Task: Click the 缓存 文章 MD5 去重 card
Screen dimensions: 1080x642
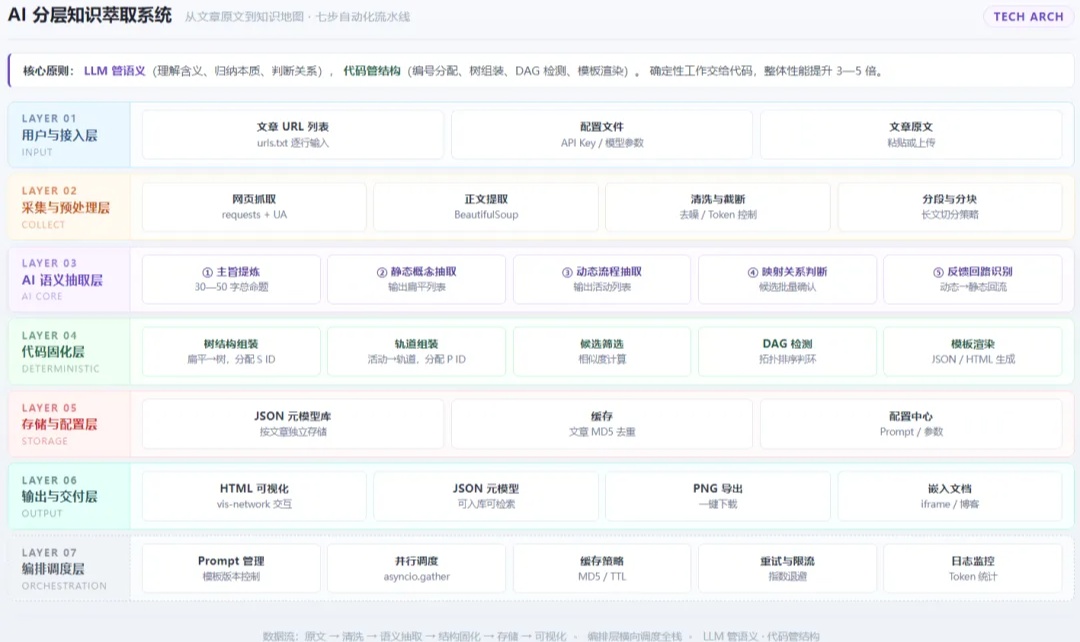Action: coord(602,424)
